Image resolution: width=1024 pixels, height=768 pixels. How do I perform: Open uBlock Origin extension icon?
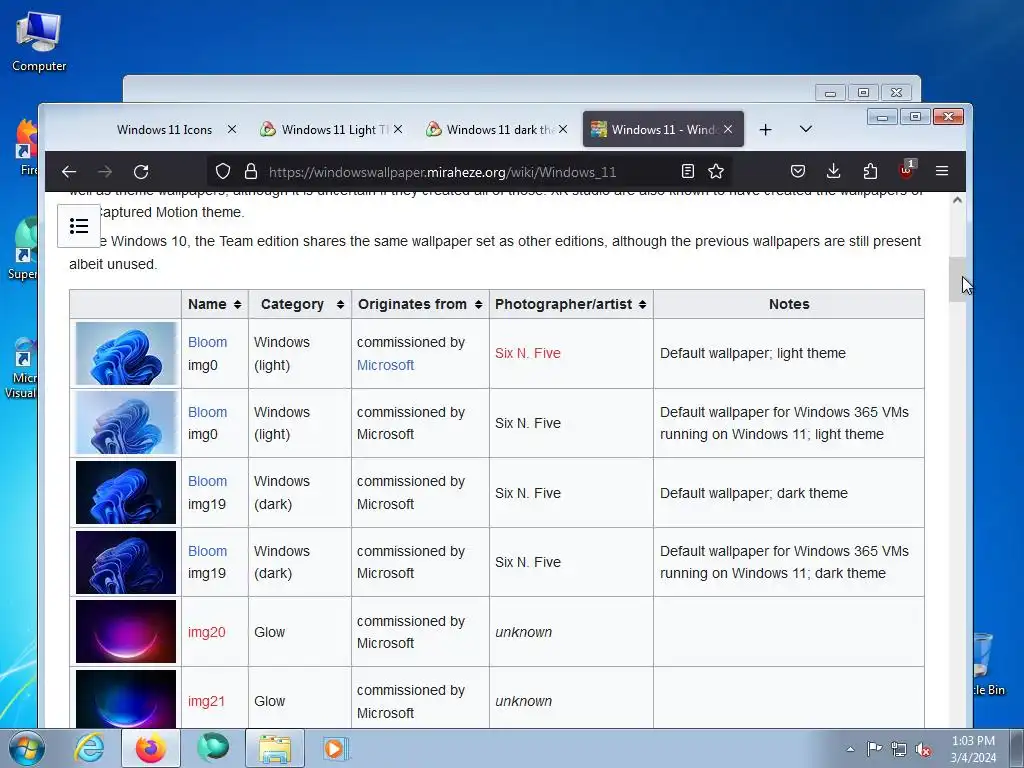tap(906, 170)
